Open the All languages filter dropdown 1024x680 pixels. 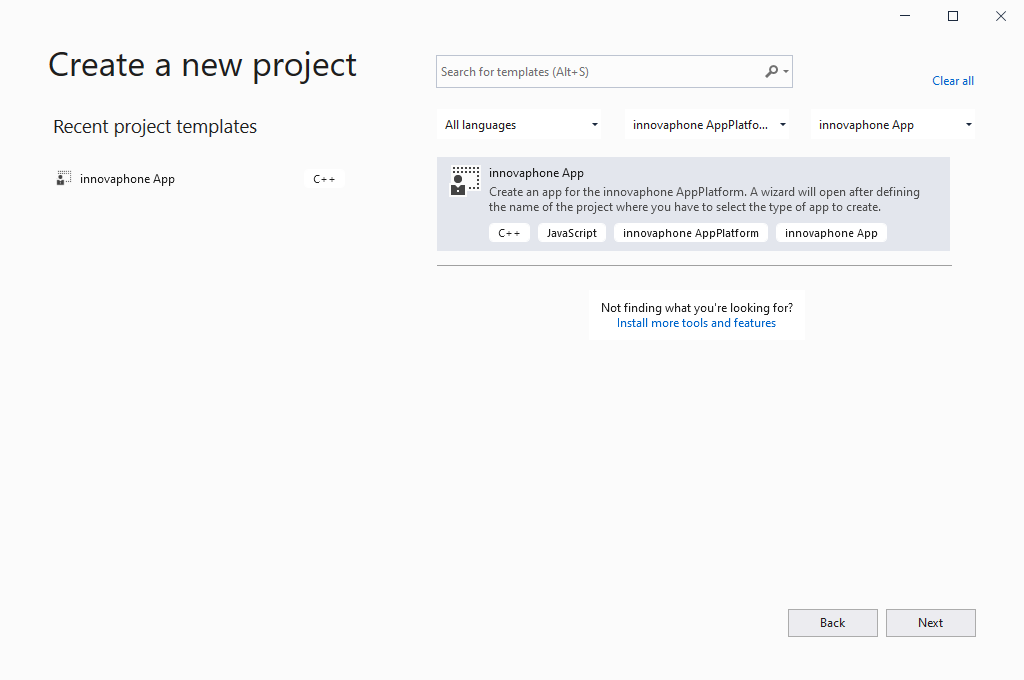[x=522, y=125]
